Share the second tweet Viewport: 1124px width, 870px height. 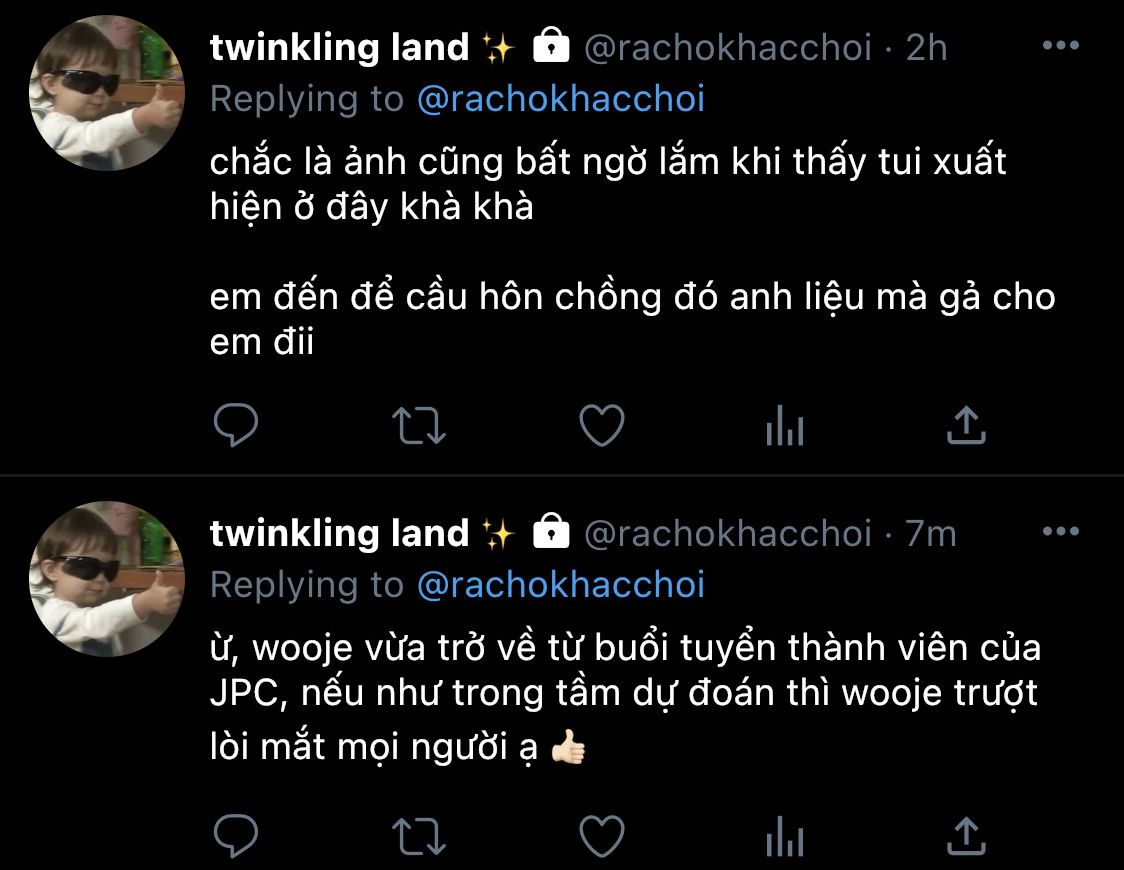[966, 836]
